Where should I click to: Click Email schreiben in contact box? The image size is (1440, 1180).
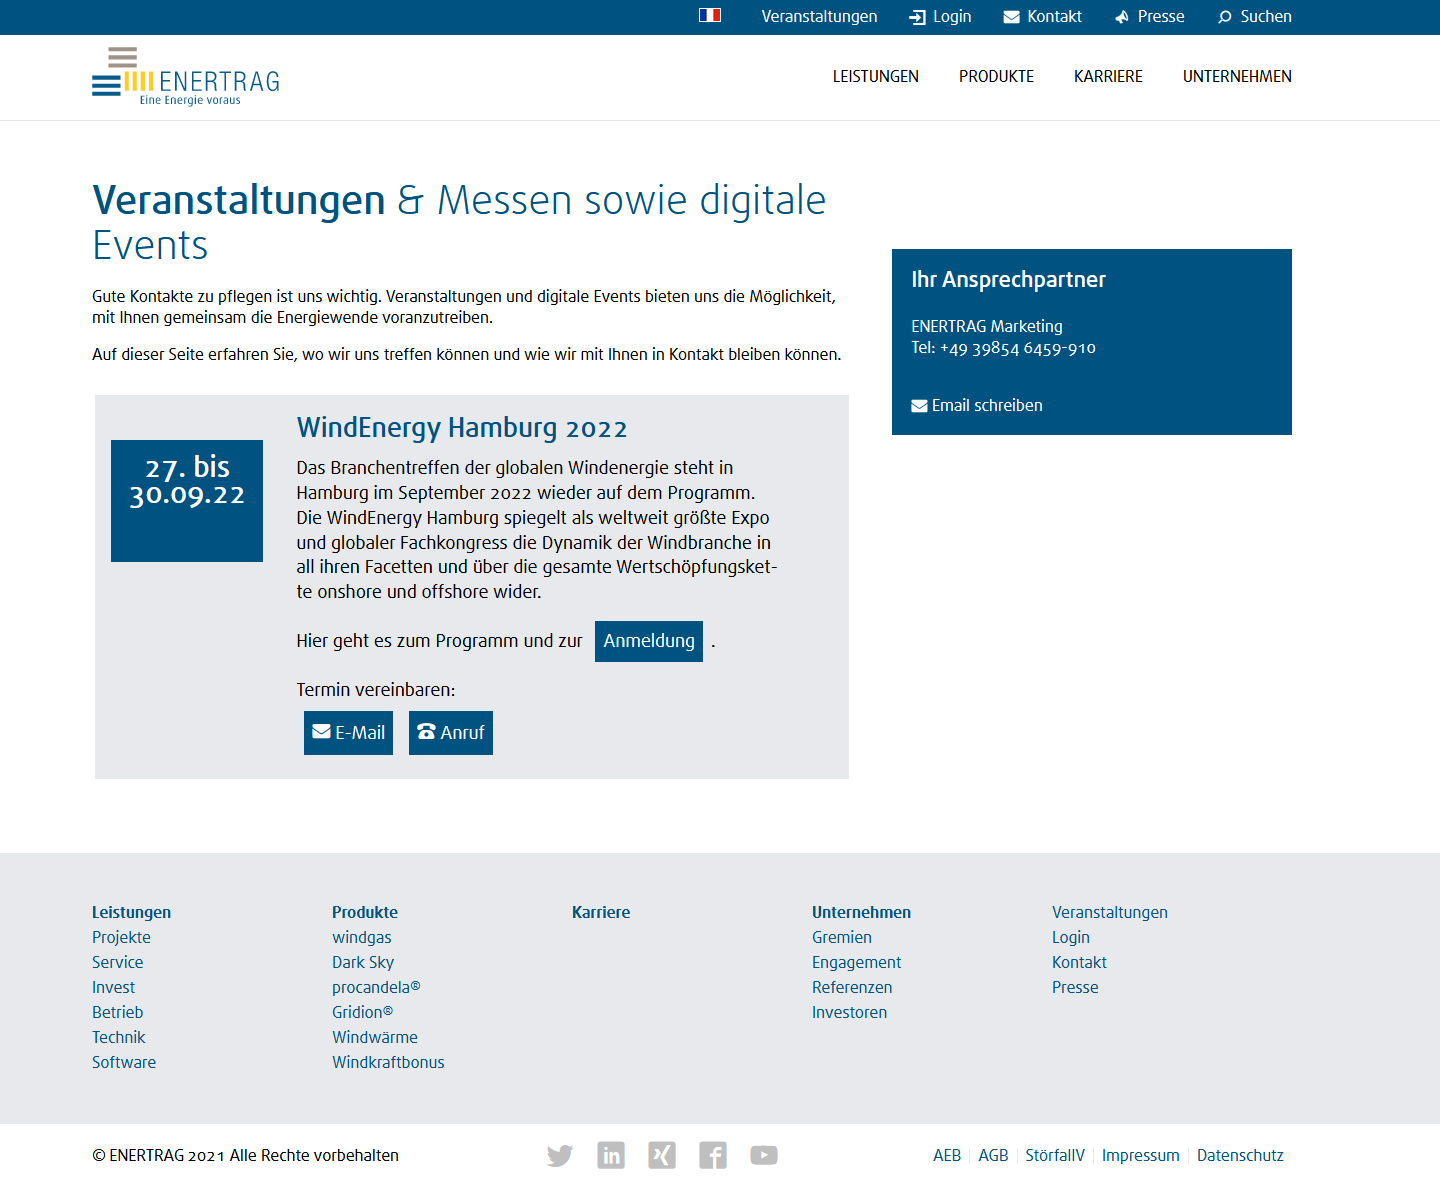pos(977,405)
